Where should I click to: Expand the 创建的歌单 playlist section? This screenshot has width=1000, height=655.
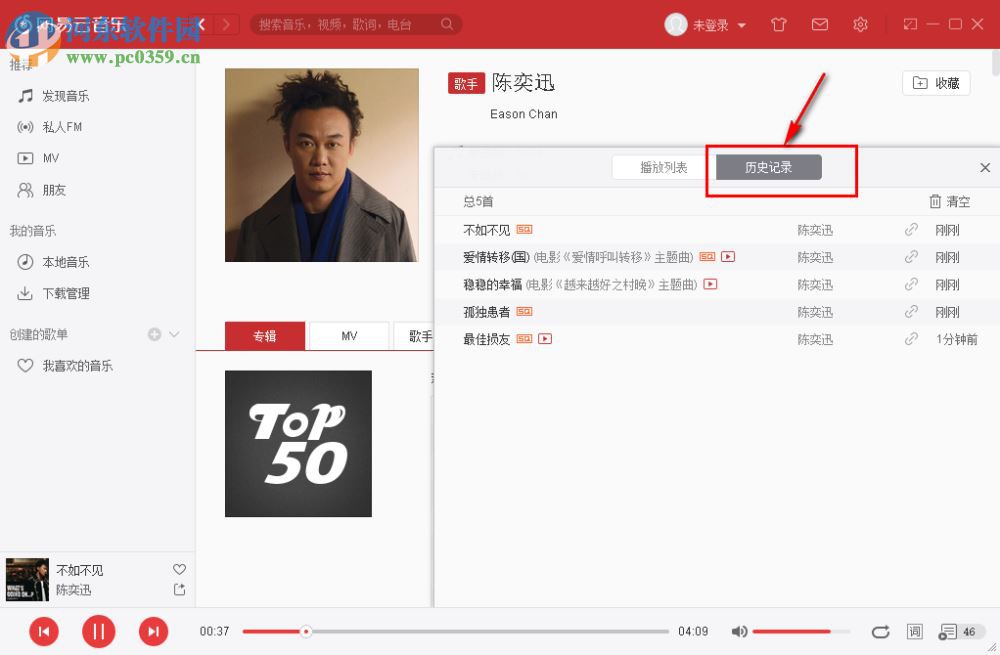pyautogui.click(x=175, y=333)
